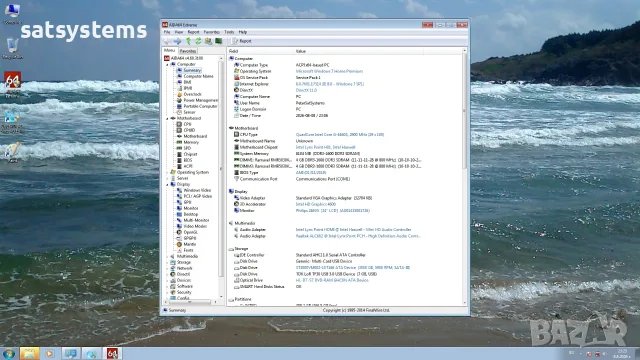Expand the Devices tree node
This screenshot has width=640, height=360.
(x=167, y=280)
